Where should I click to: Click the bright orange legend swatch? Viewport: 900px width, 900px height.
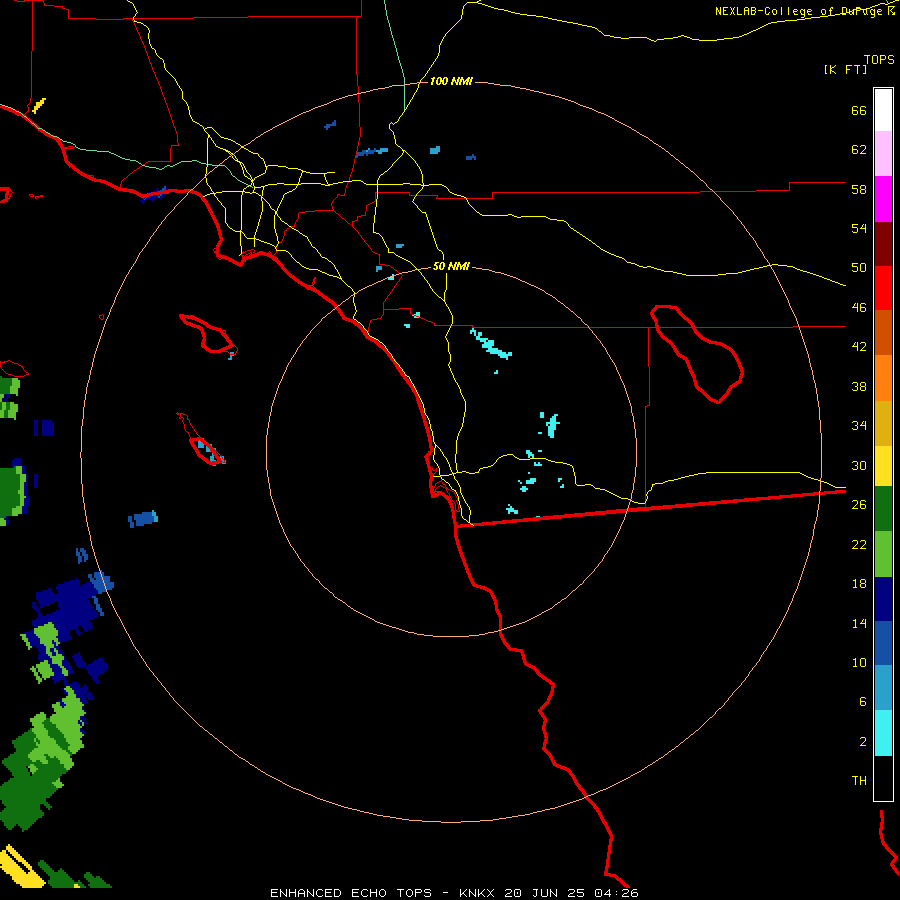883,378
